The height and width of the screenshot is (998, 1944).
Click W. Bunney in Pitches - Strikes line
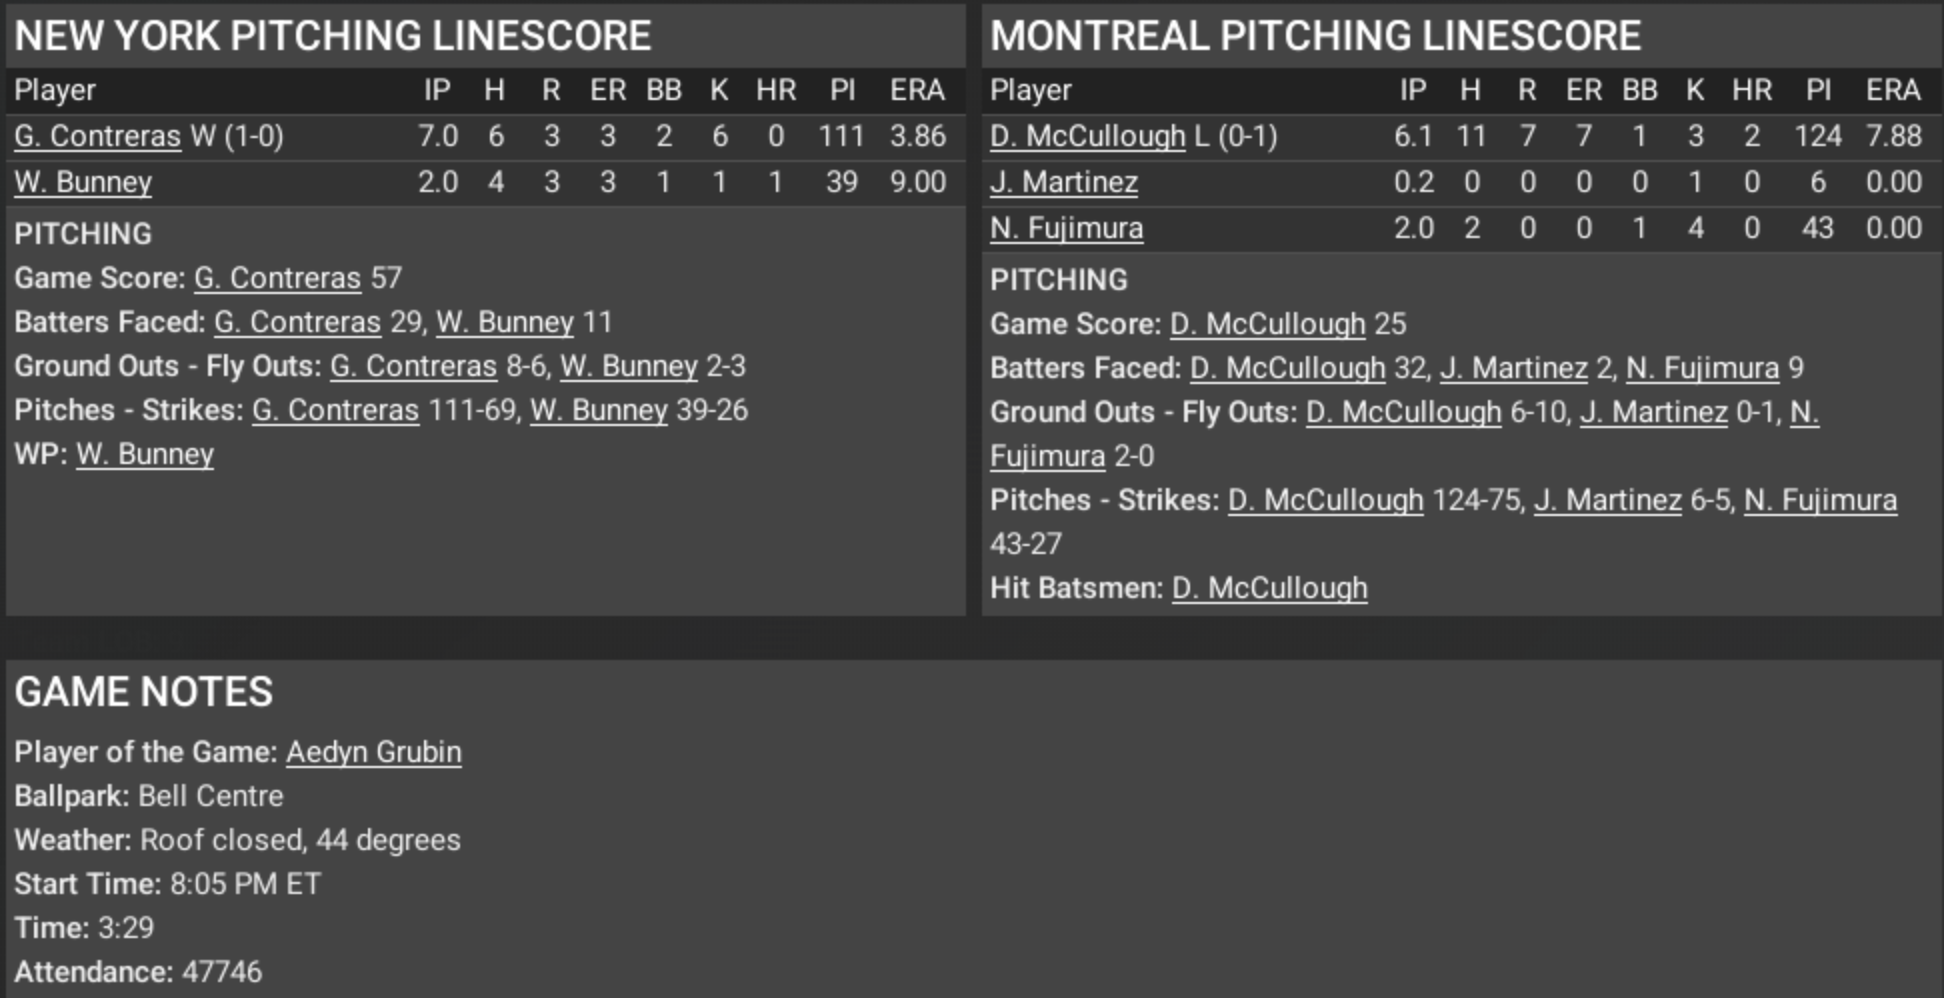(598, 410)
